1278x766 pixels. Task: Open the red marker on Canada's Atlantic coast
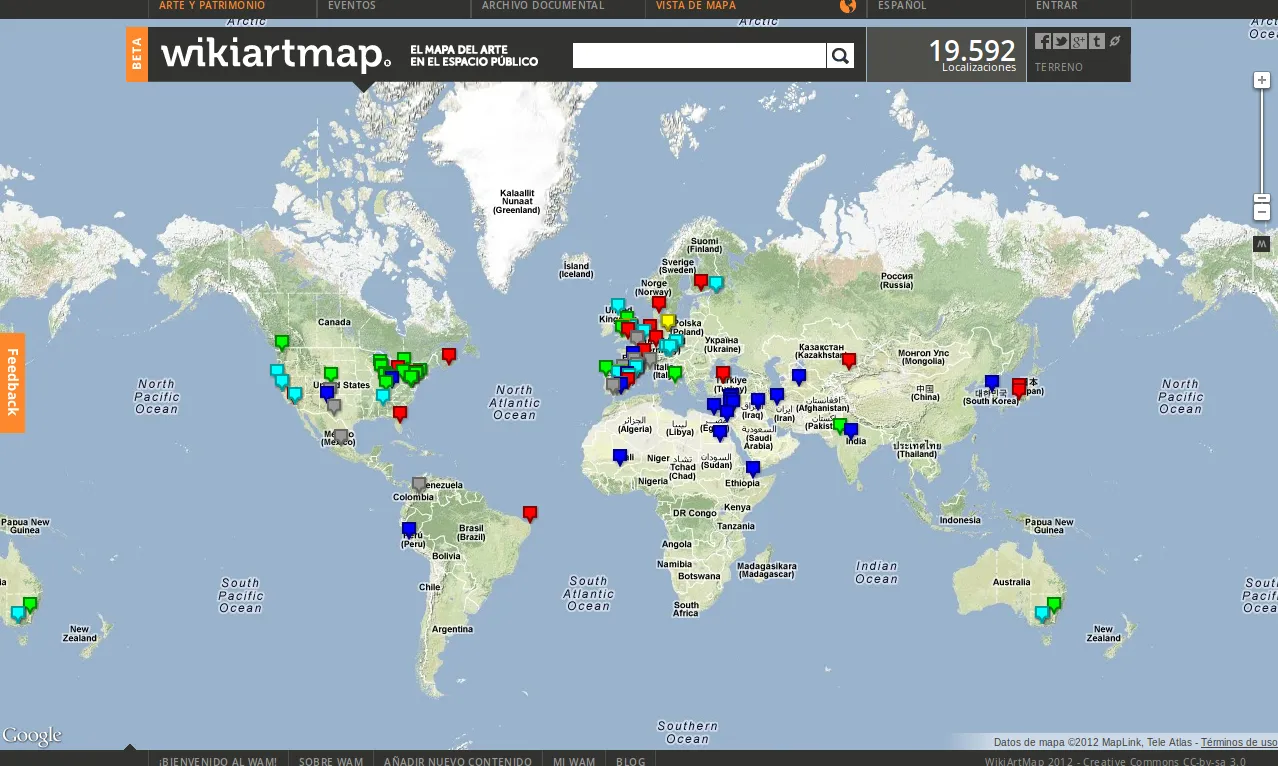pos(449,355)
